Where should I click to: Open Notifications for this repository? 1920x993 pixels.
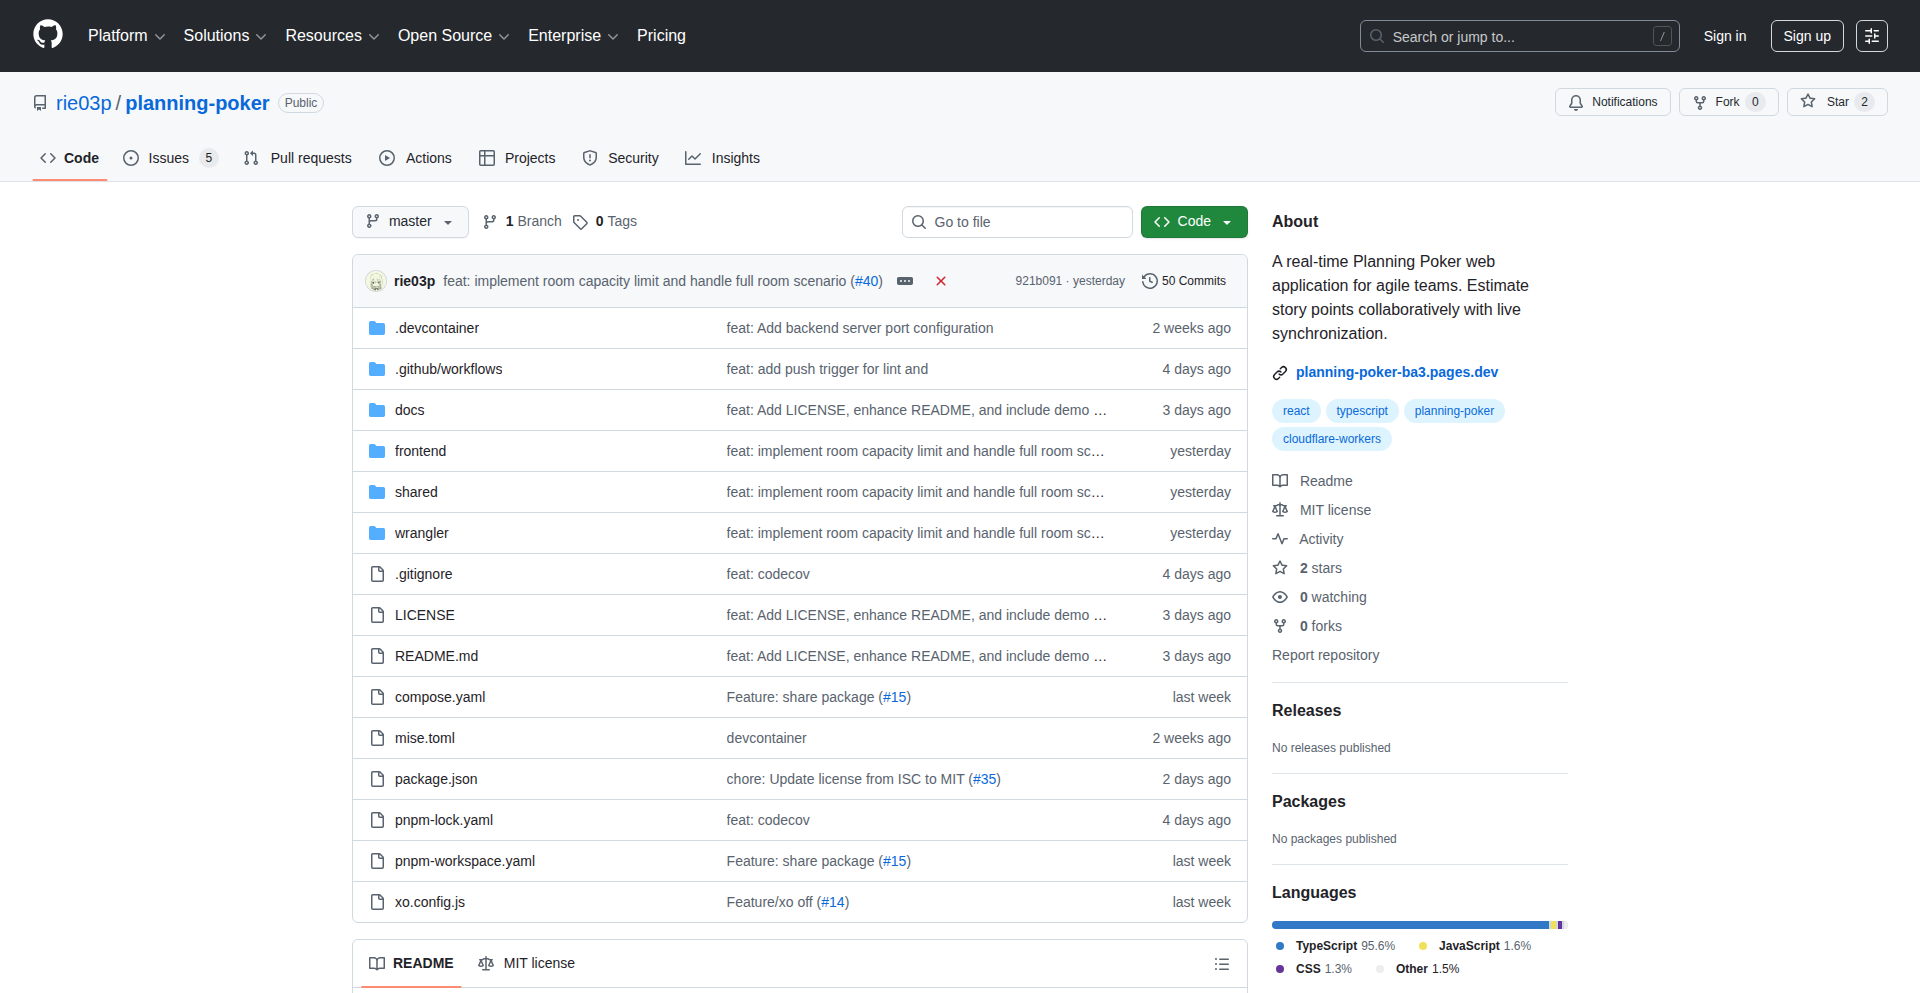pos(1612,102)
